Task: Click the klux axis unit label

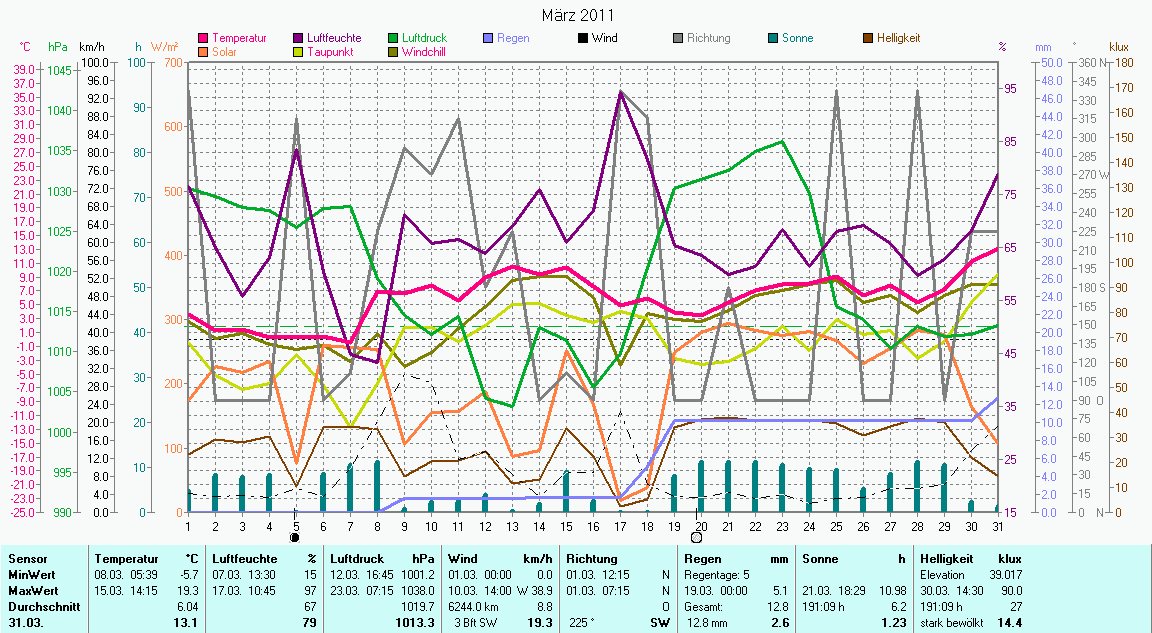Action: pyautogui.click(x=1119, y=47)
